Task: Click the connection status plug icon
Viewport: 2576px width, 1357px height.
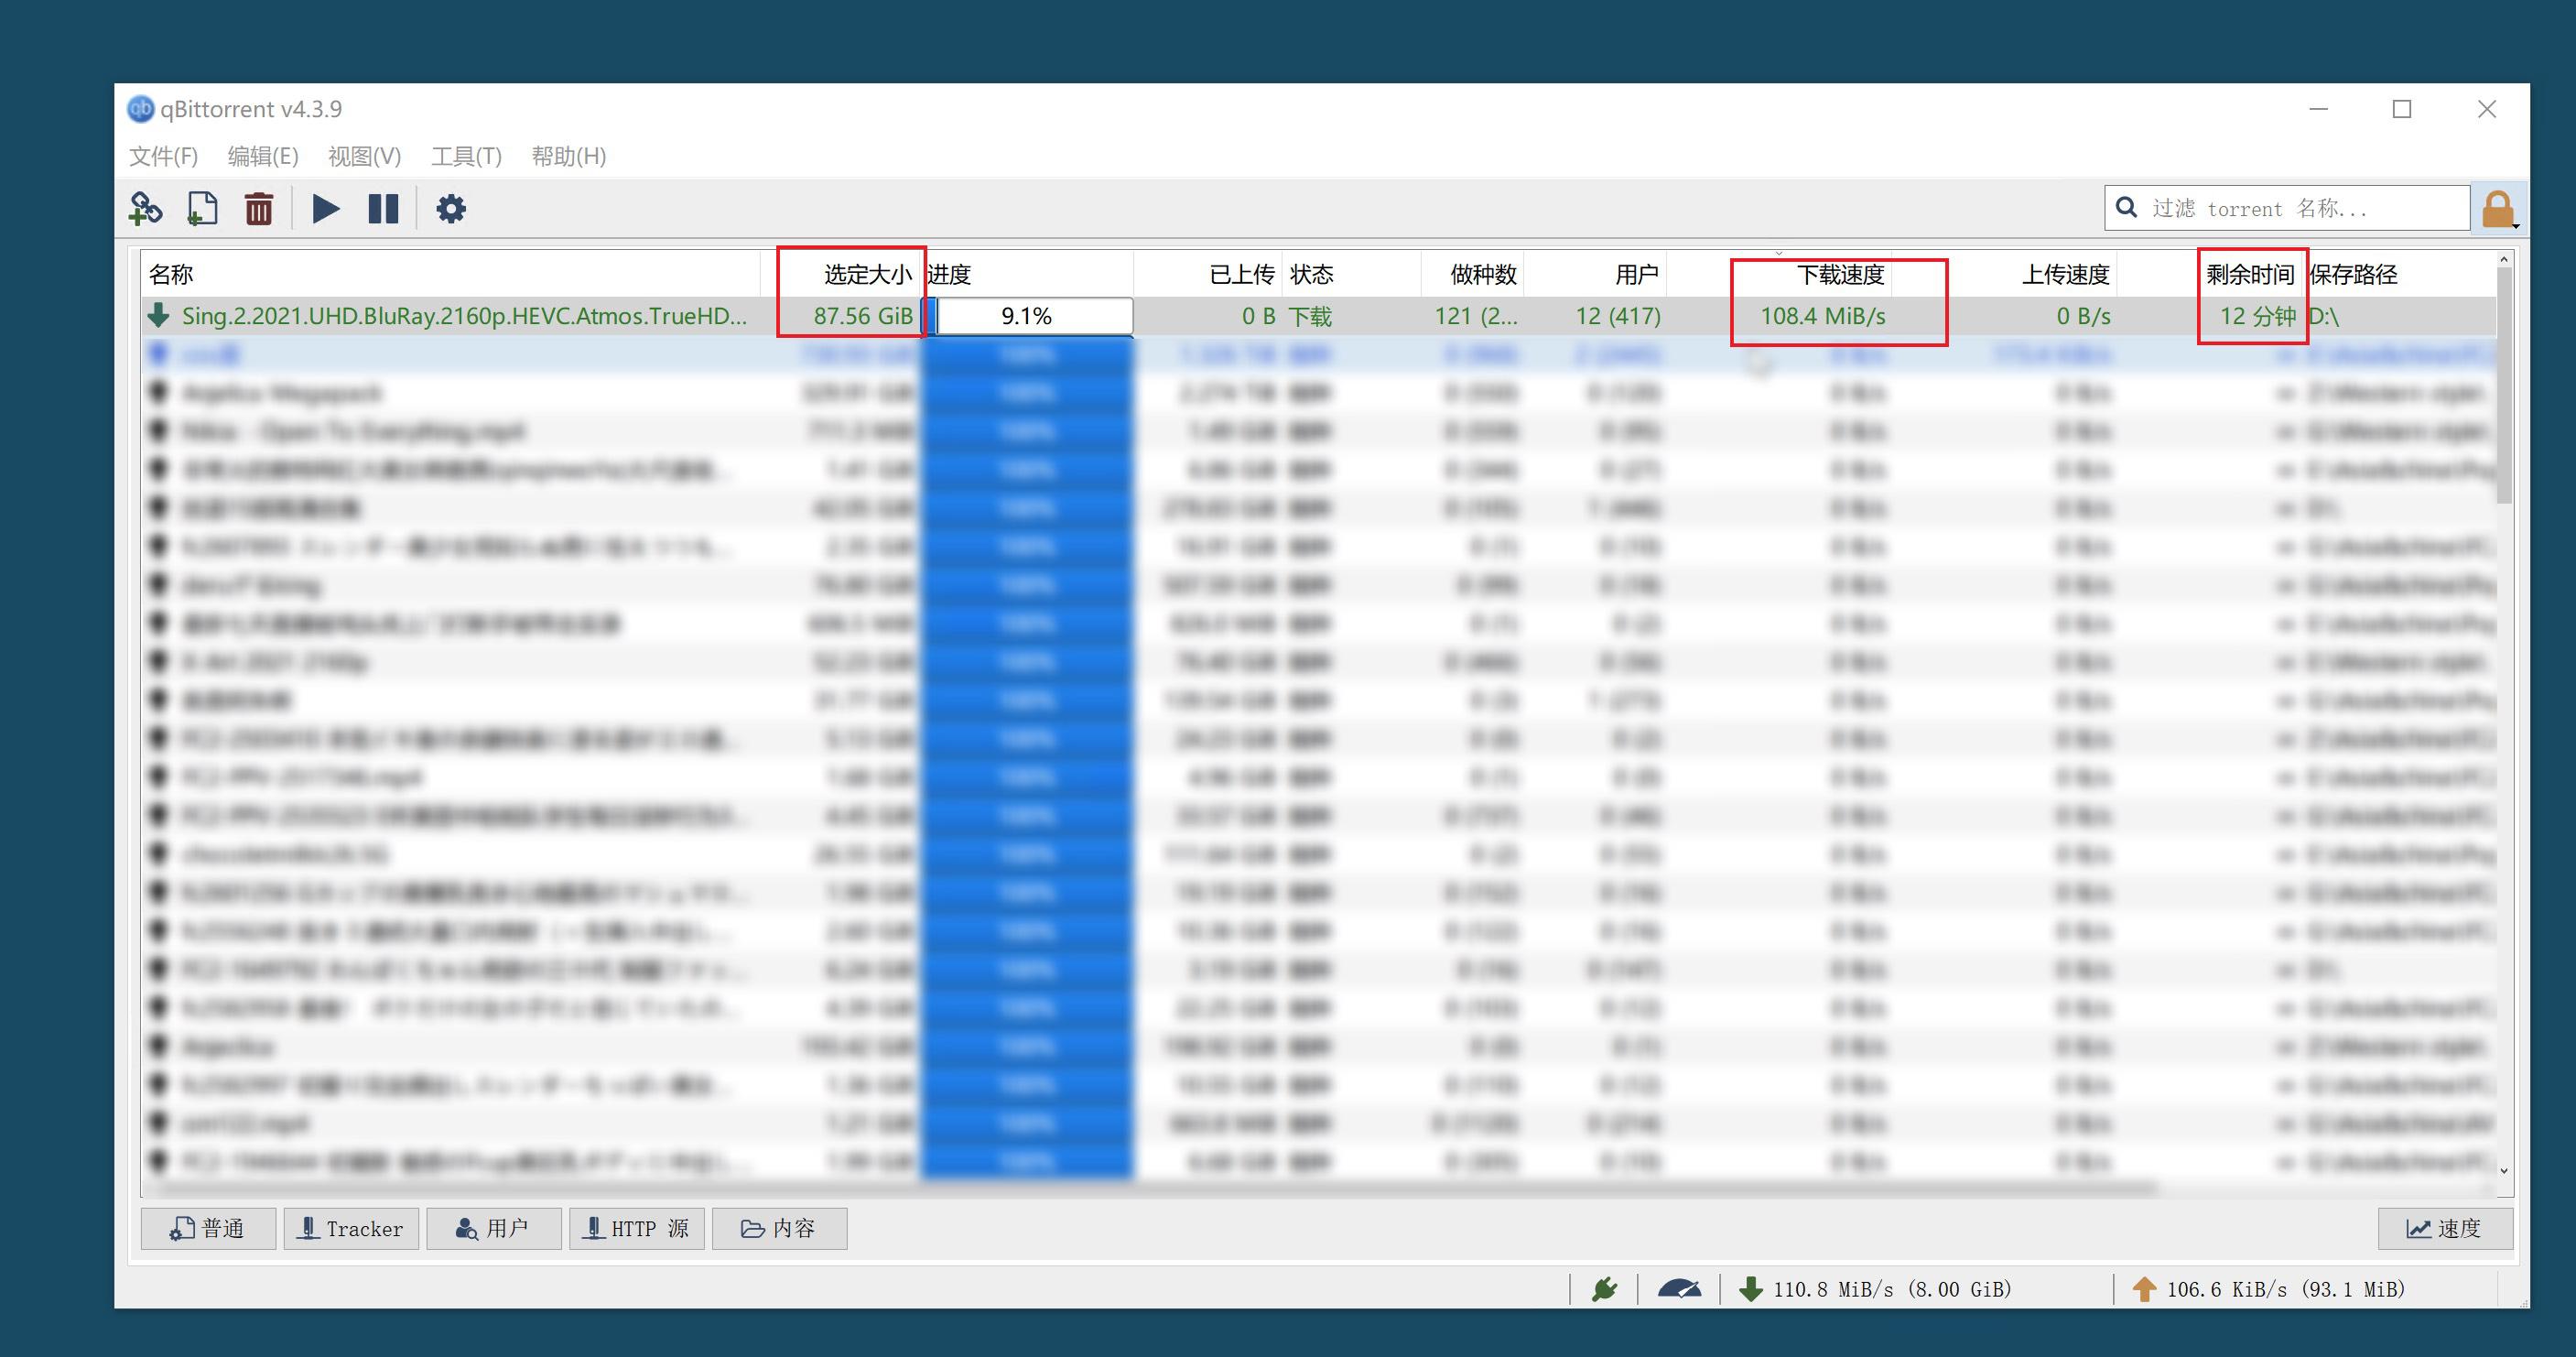Action: pos(1604,1289)
